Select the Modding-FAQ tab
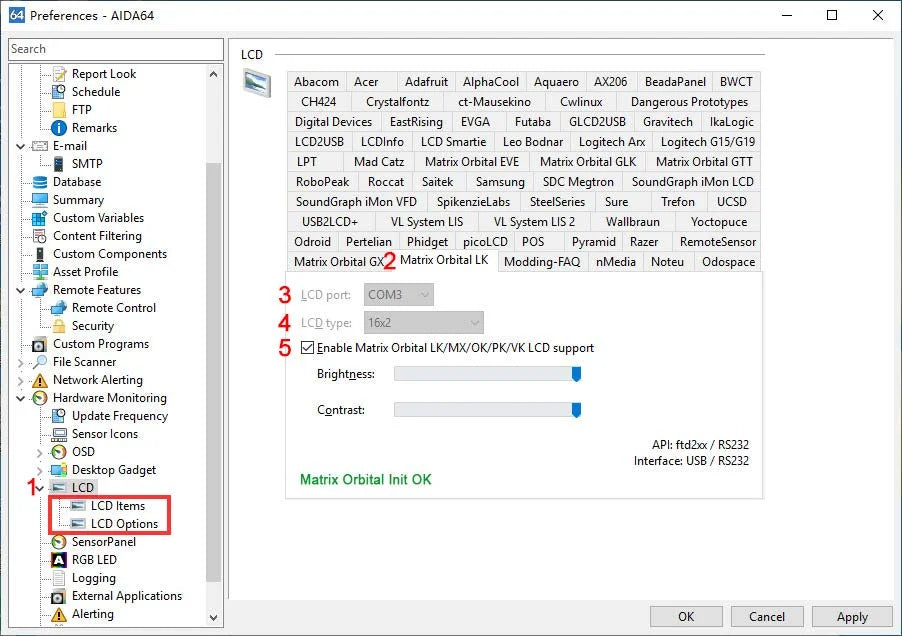The height and width of the screenshot is (636, 902). [542, 262]
